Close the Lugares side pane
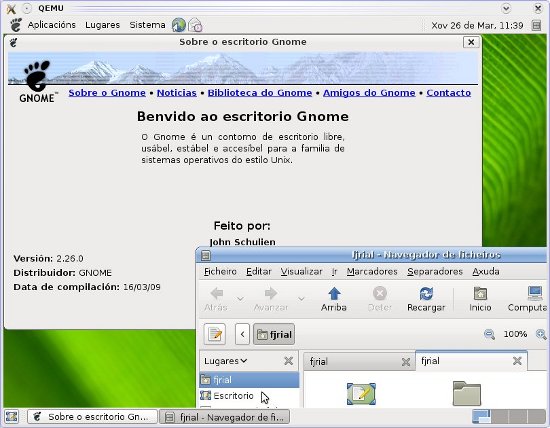The image size is (550, 428). click(x=288, y=361)
